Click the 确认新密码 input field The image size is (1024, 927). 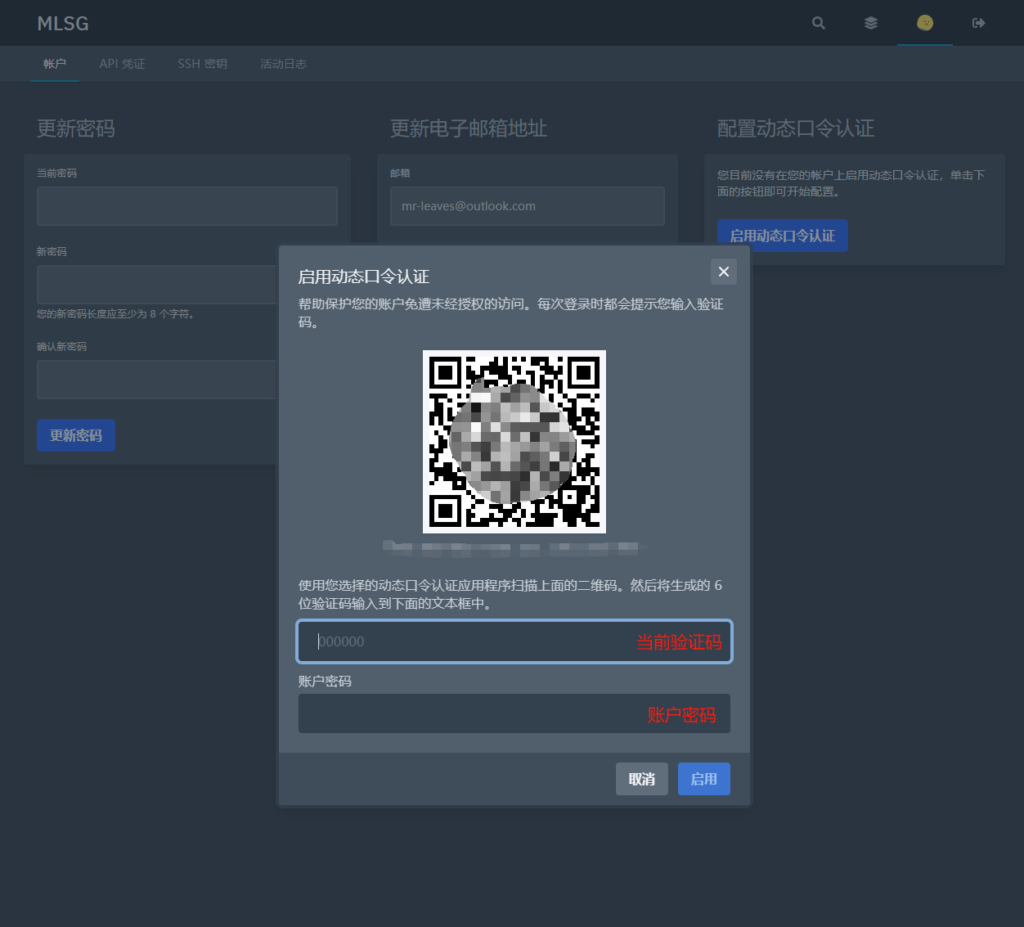point(156,380)
